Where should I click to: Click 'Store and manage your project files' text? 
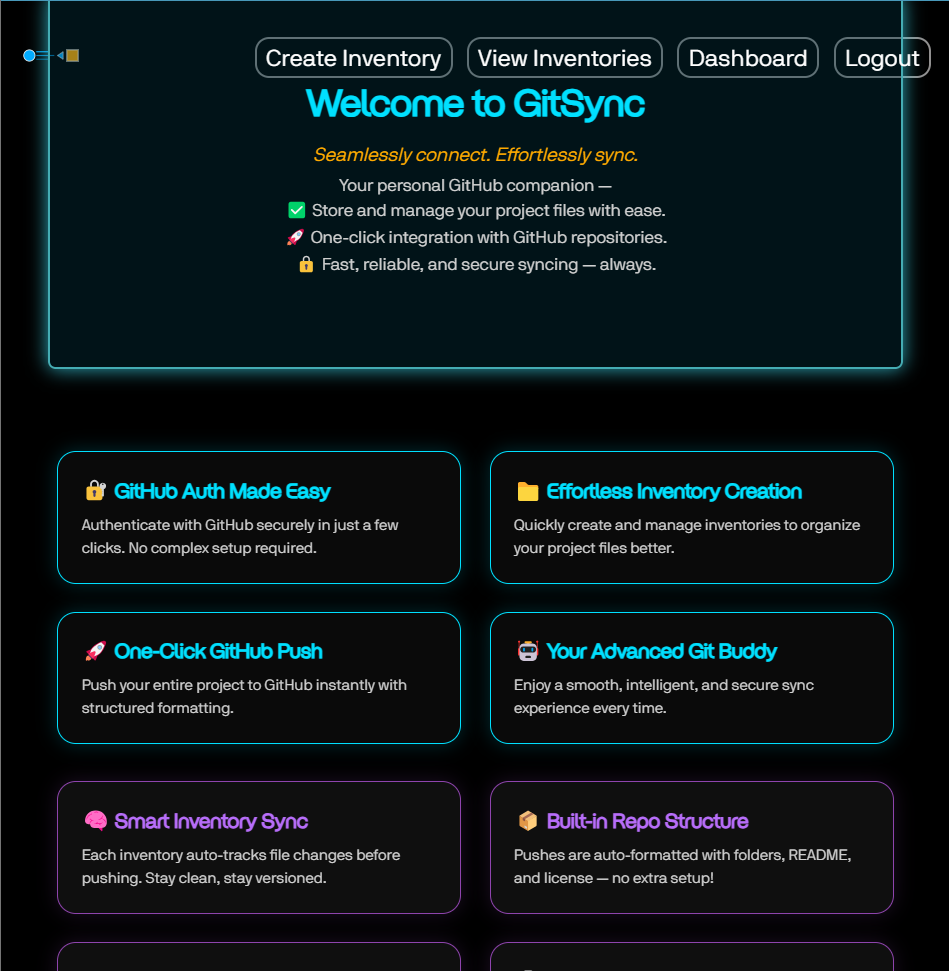tap(488, 211)
